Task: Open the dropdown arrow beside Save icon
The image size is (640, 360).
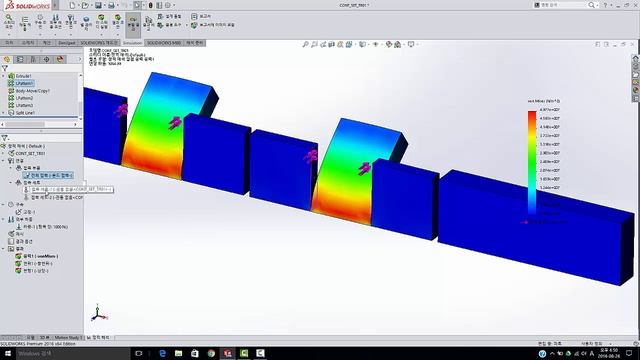Action: pos(104,5)
